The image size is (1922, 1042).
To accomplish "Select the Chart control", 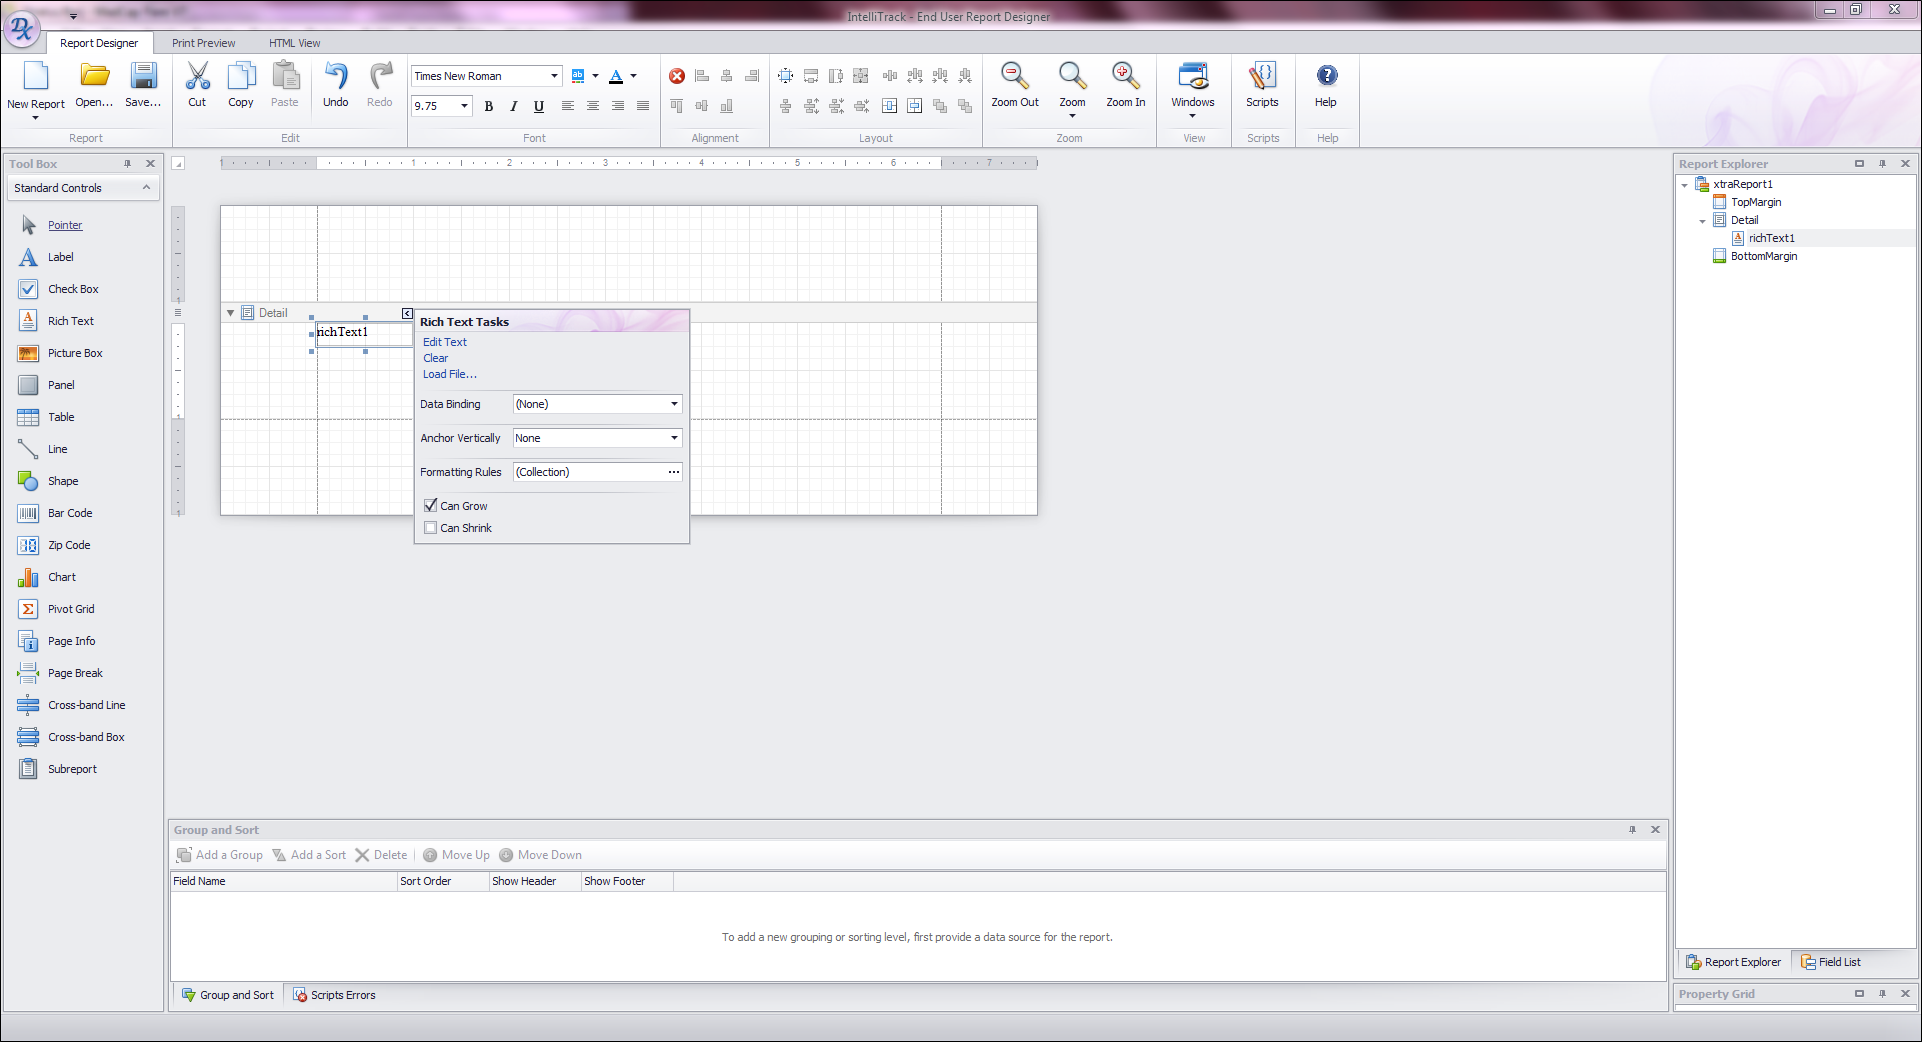I will click(62, 577).
